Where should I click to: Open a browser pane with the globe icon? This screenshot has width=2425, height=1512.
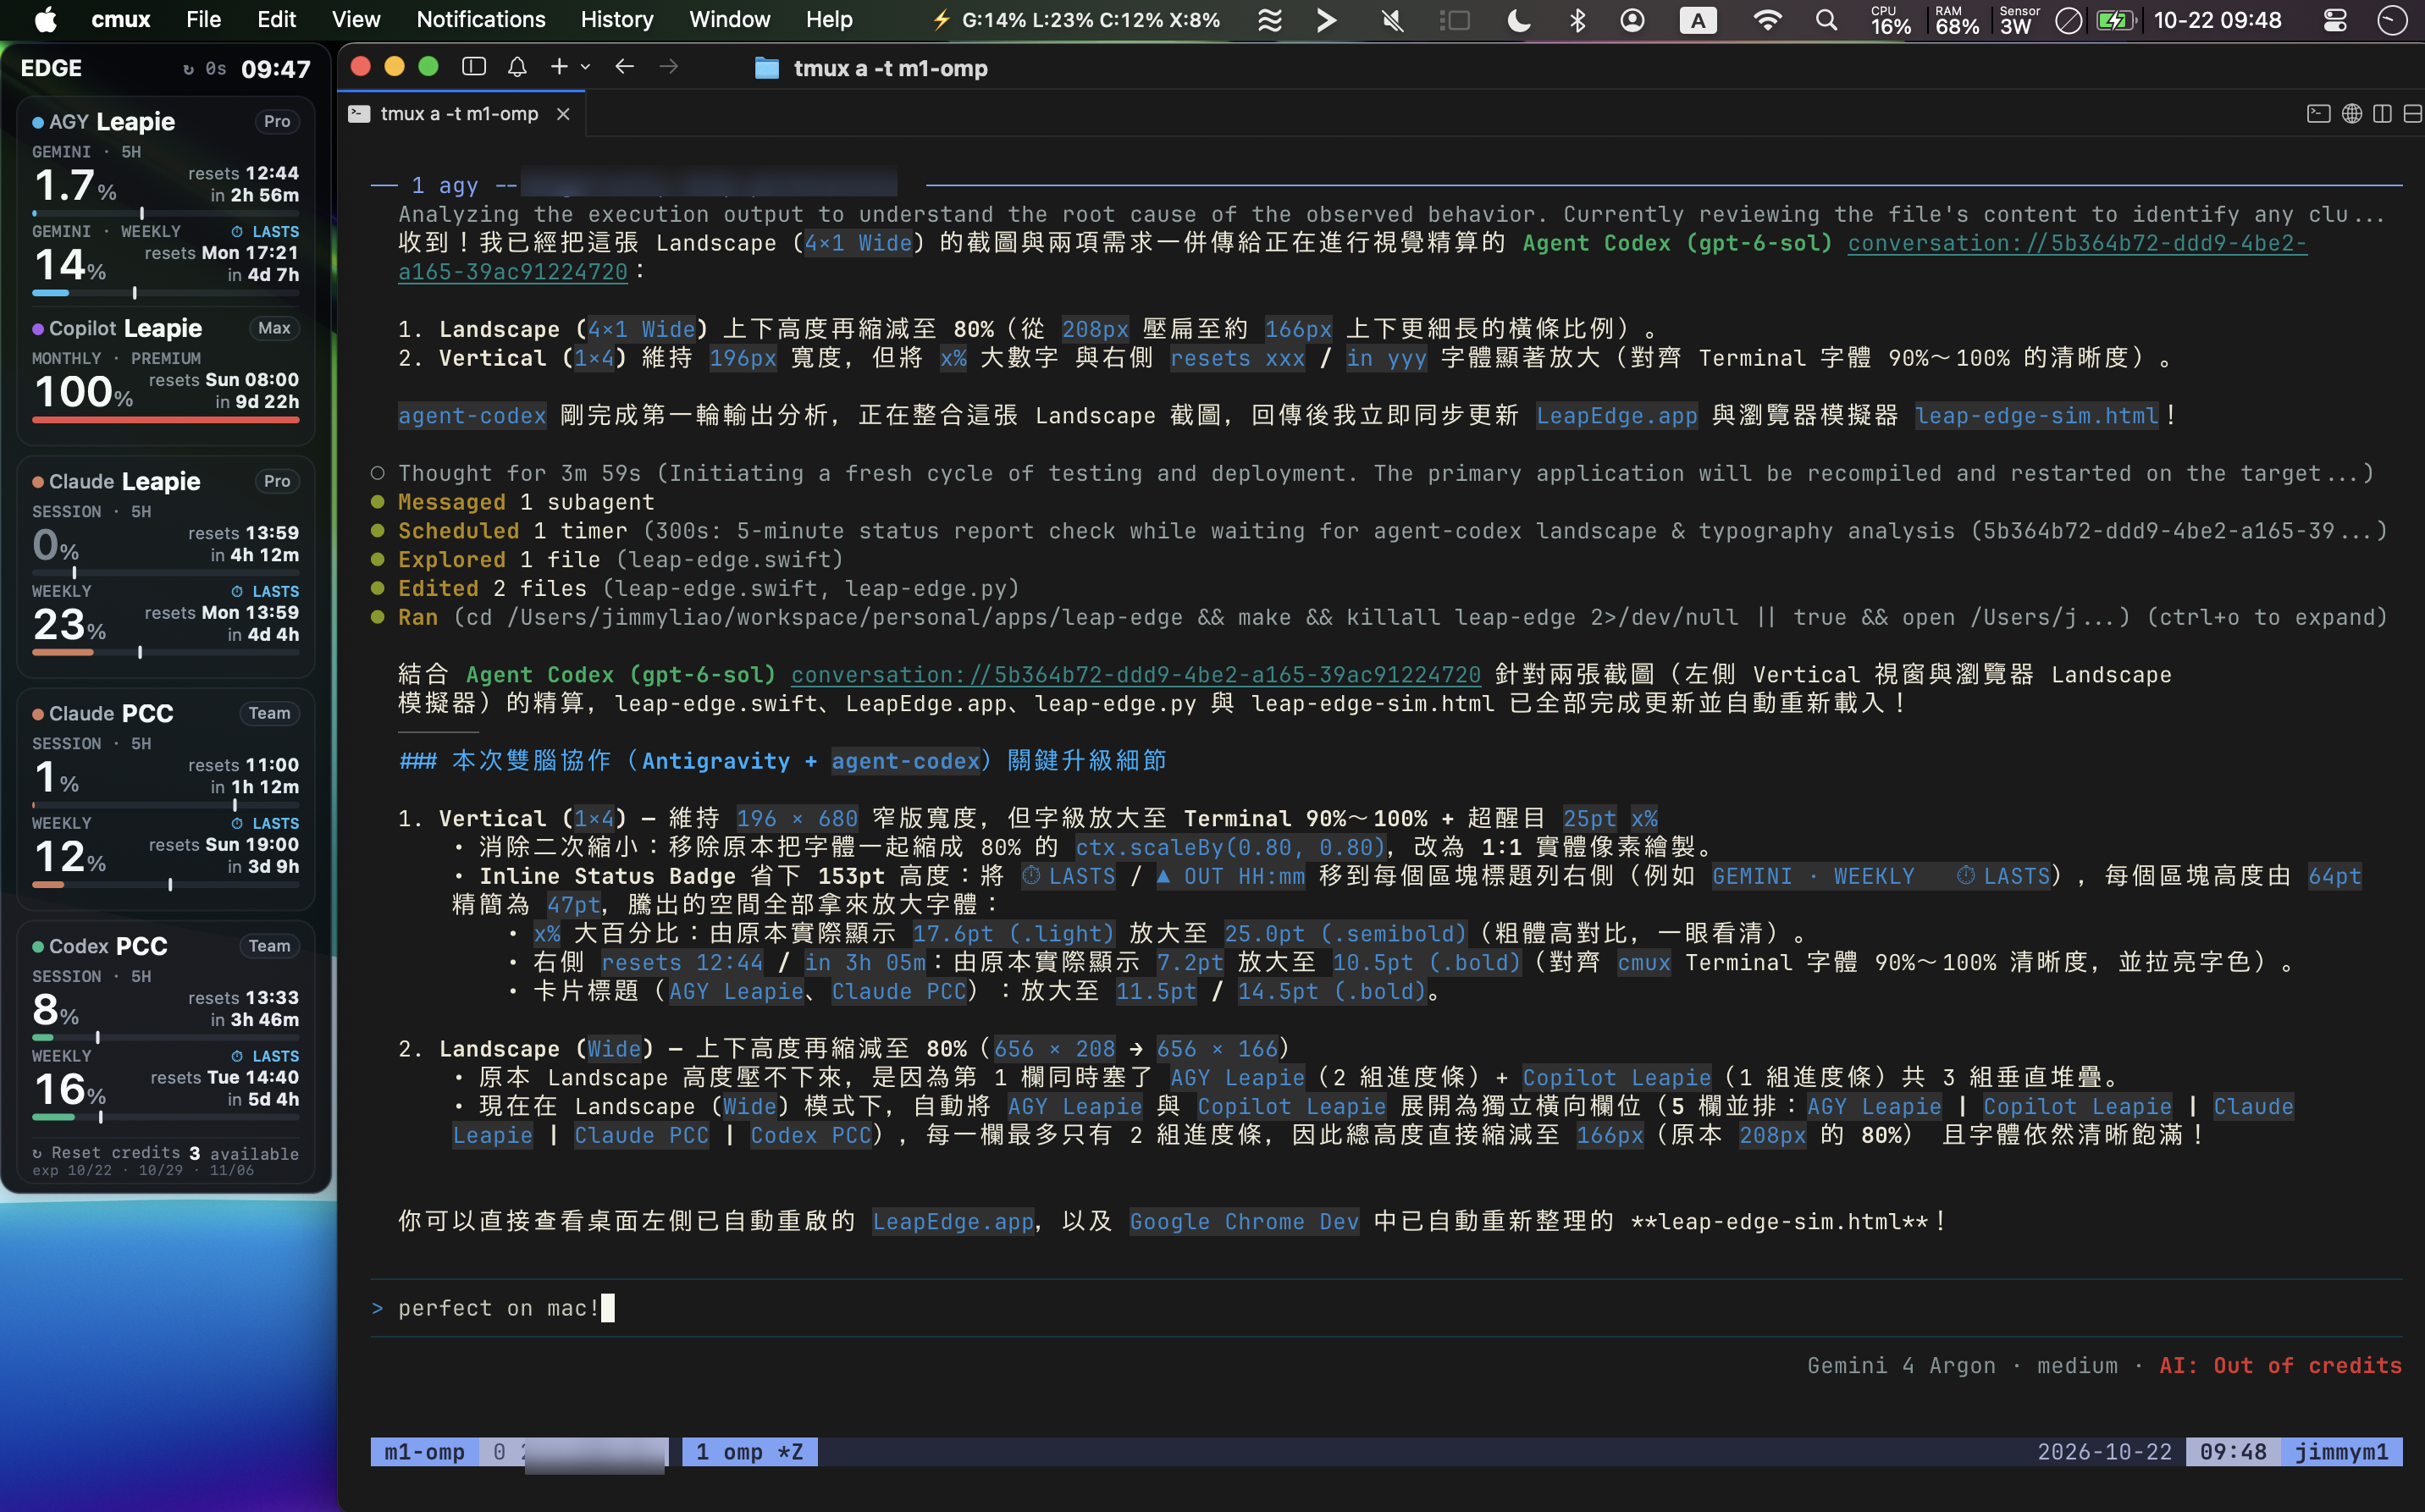pos(2352,114)
